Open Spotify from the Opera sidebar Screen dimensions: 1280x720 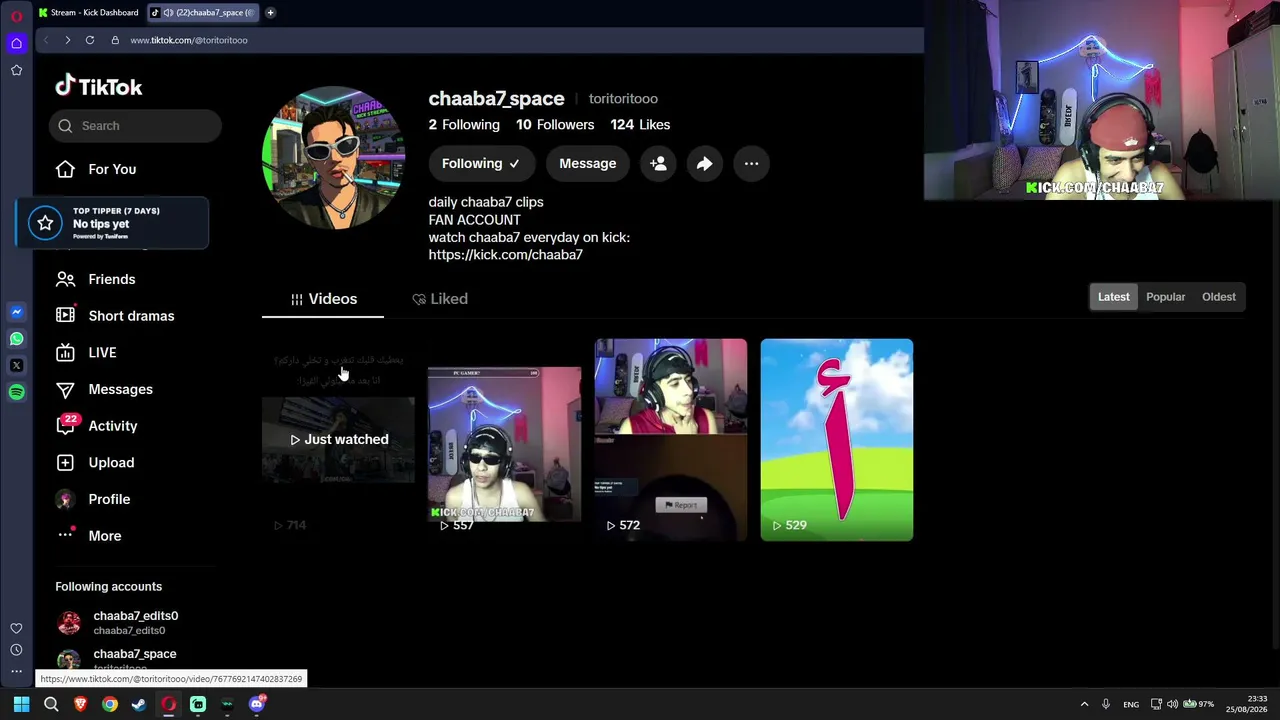click(16, 392)
